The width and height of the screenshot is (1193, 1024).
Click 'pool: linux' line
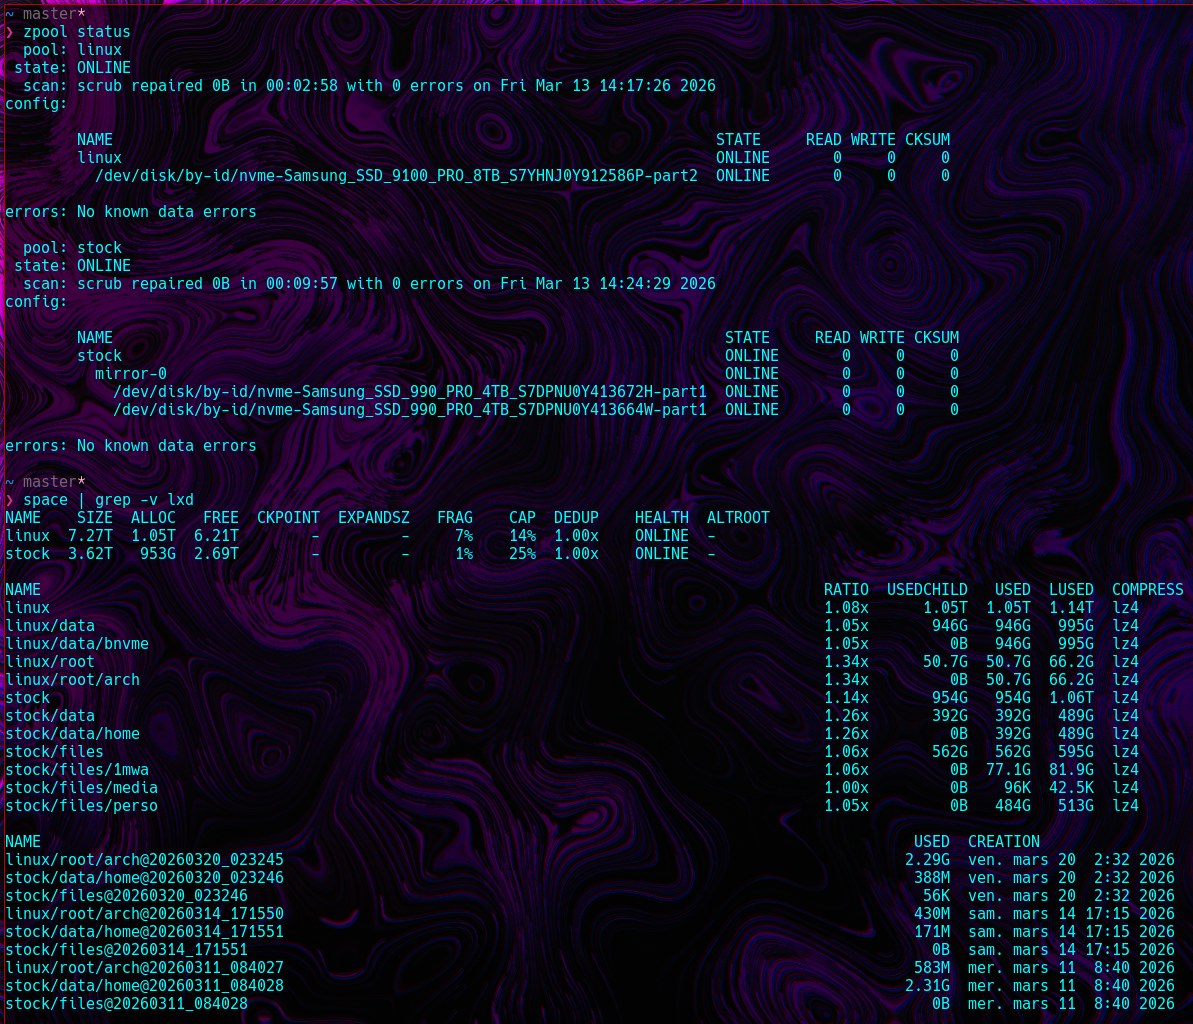point(72,50)
